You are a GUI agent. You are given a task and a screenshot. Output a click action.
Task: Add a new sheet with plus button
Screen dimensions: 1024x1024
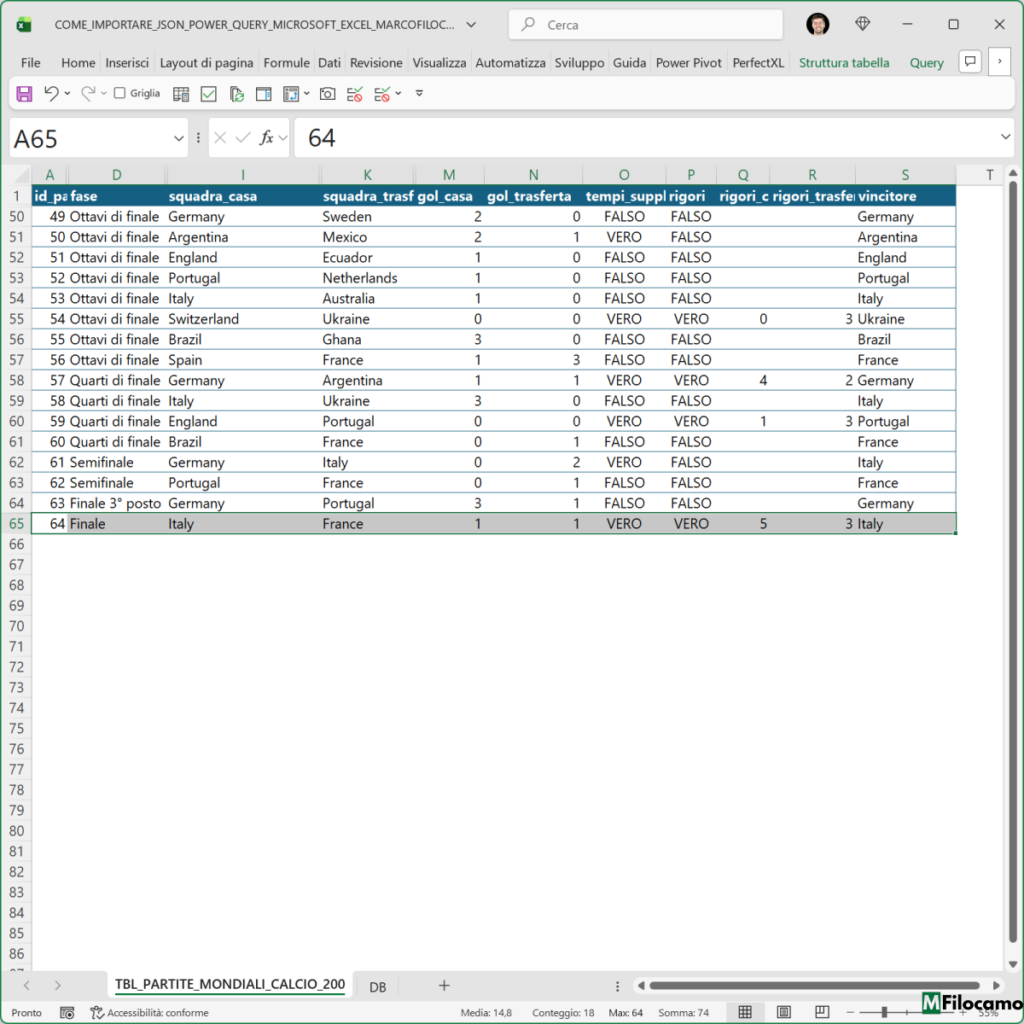coord(443,985)
